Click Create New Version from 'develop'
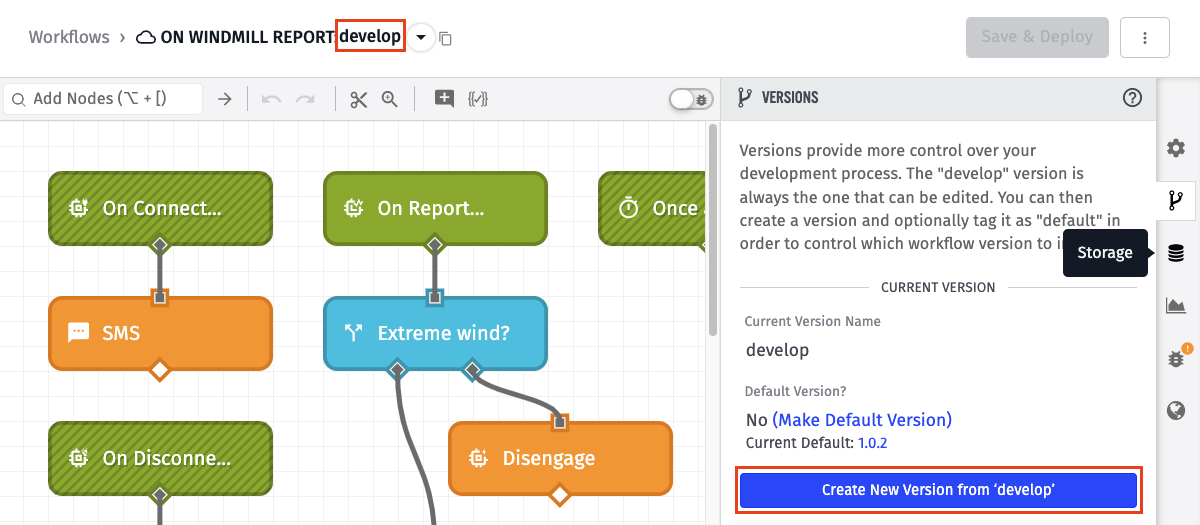This screenshot has height=525, width=1200. click(938, 490)
